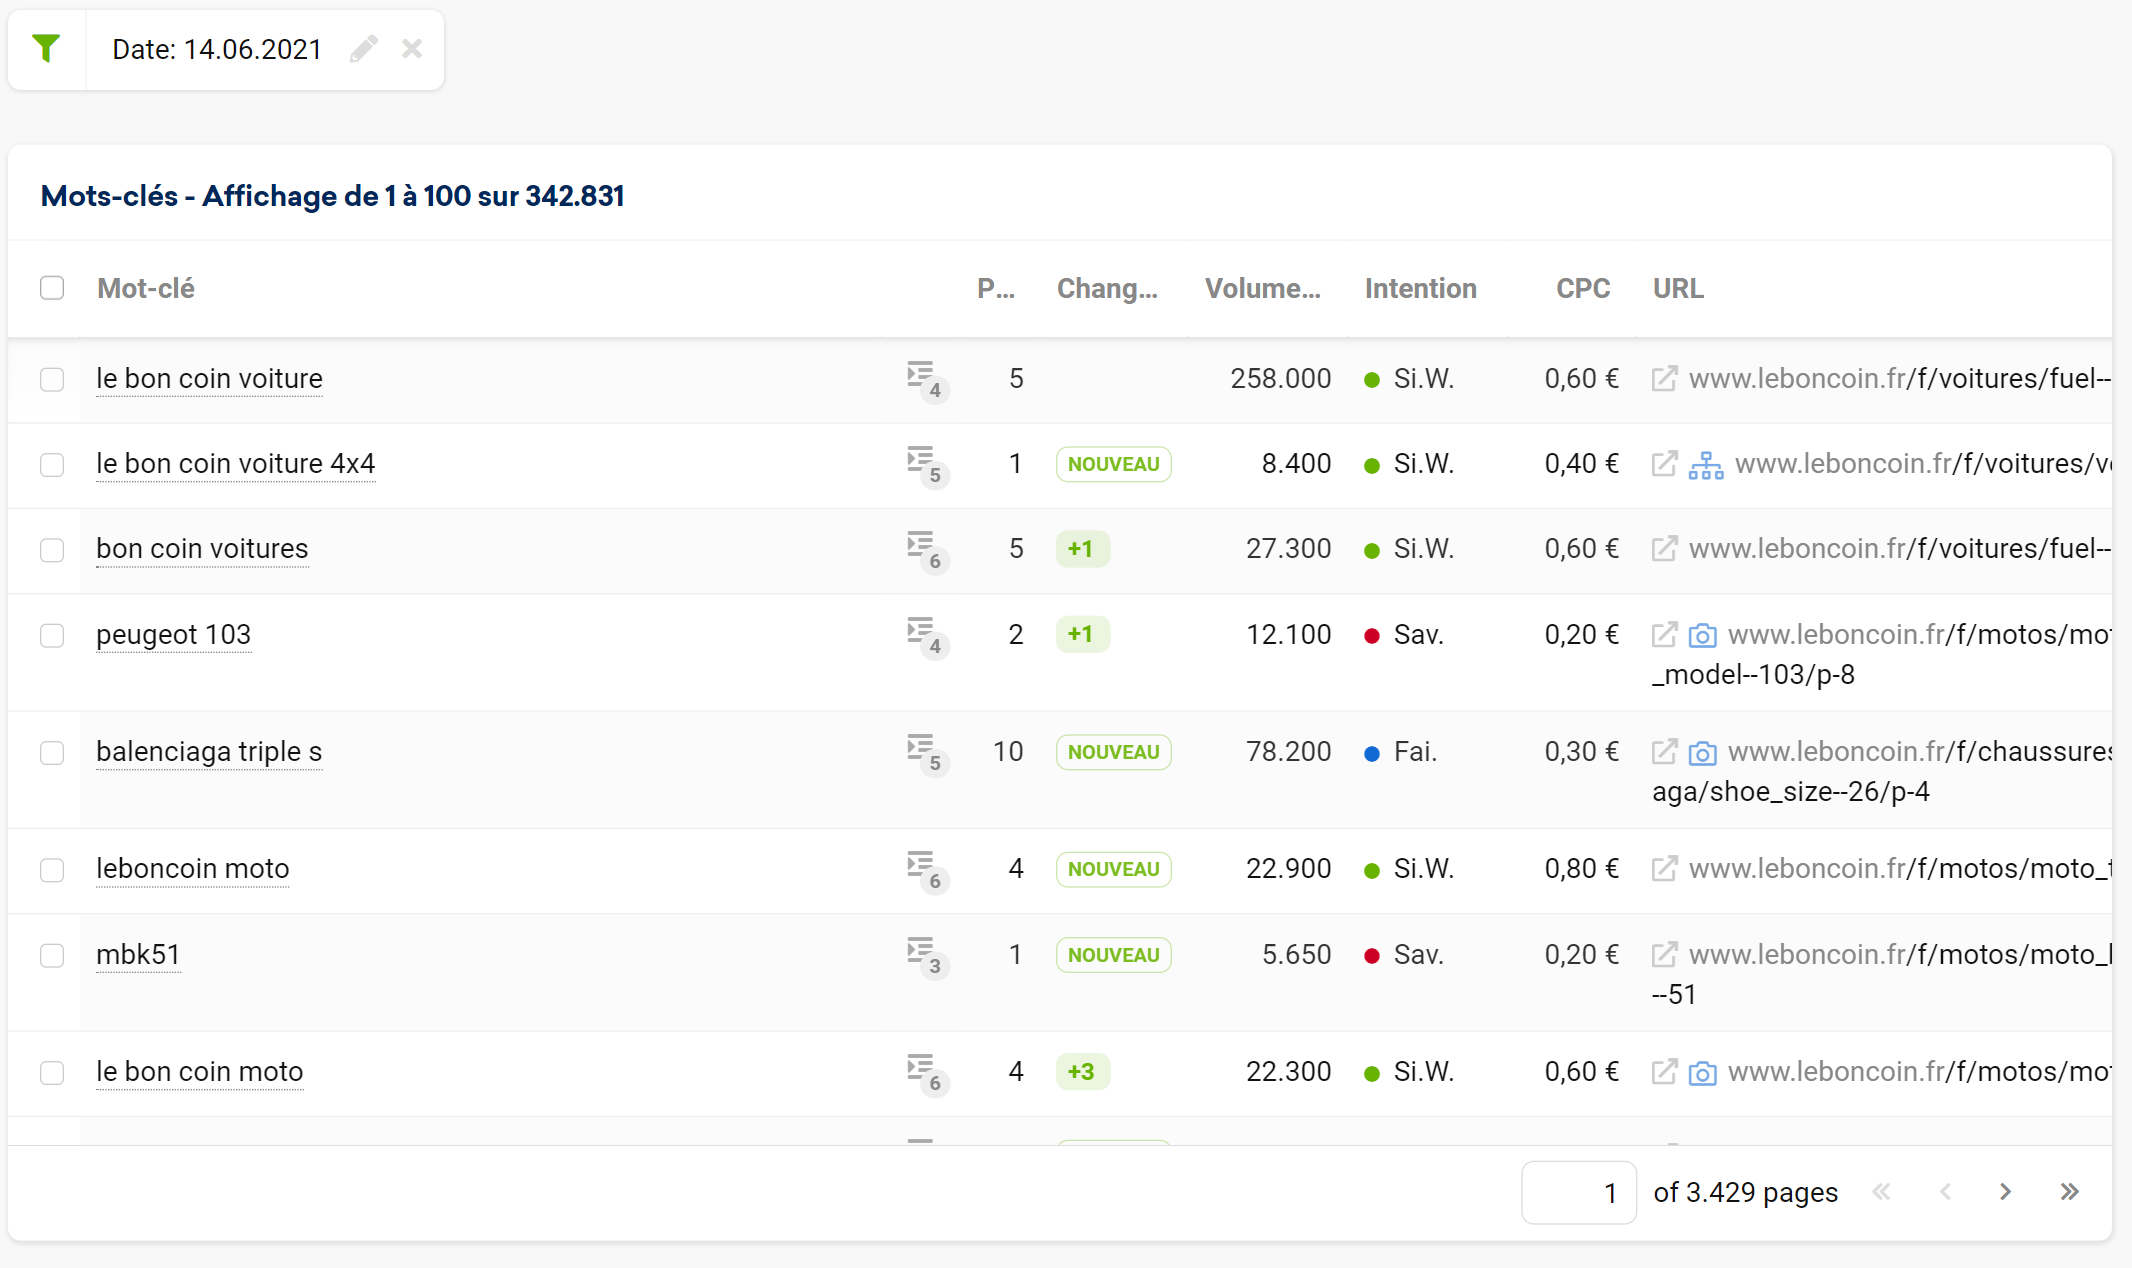The width and height of the screenshot is (2132, 1268).
Task: Check the box for le bon coin voiture
Action: 52,380
